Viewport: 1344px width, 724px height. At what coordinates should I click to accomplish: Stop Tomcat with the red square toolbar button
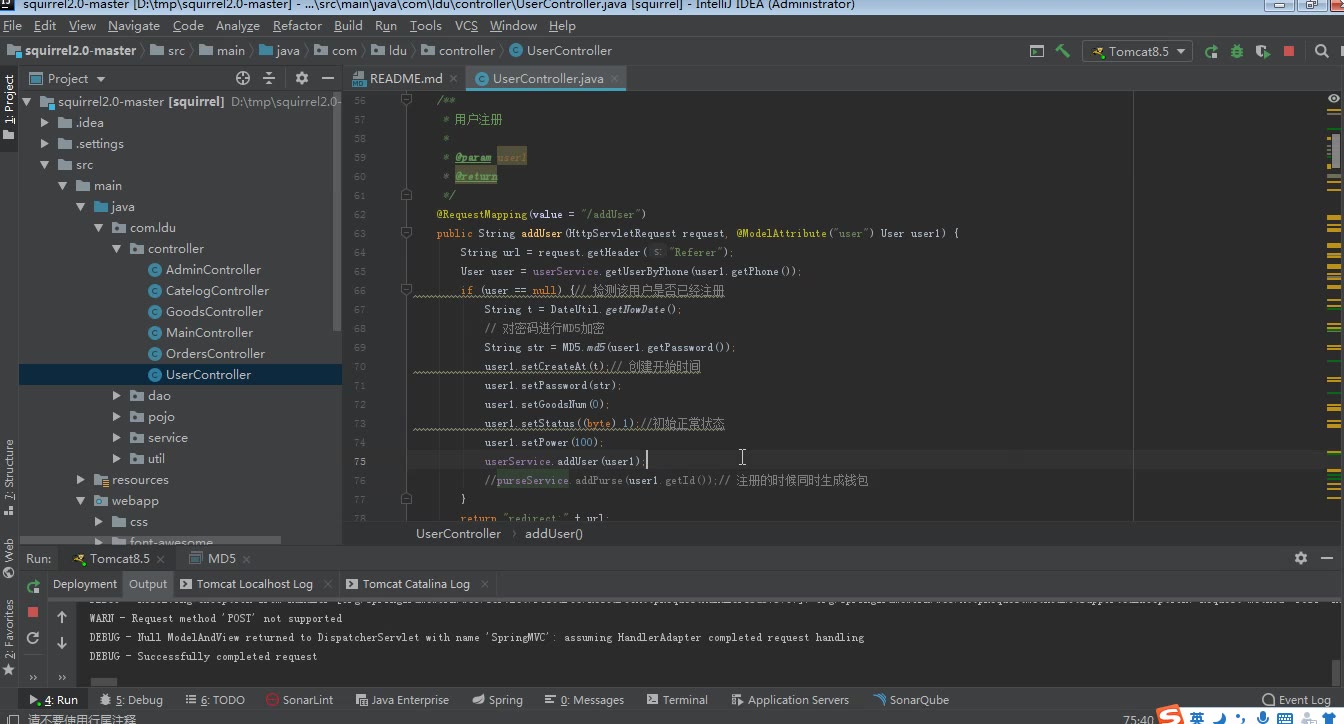(x=1289, y=51)
